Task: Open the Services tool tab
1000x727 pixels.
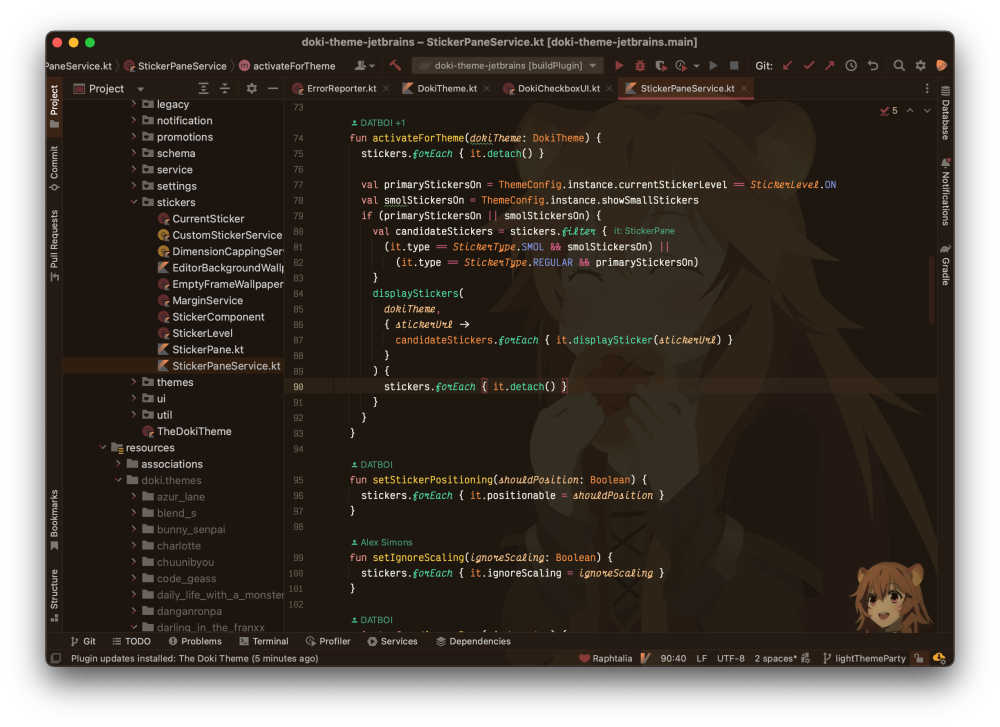Action: pos(392,642)
